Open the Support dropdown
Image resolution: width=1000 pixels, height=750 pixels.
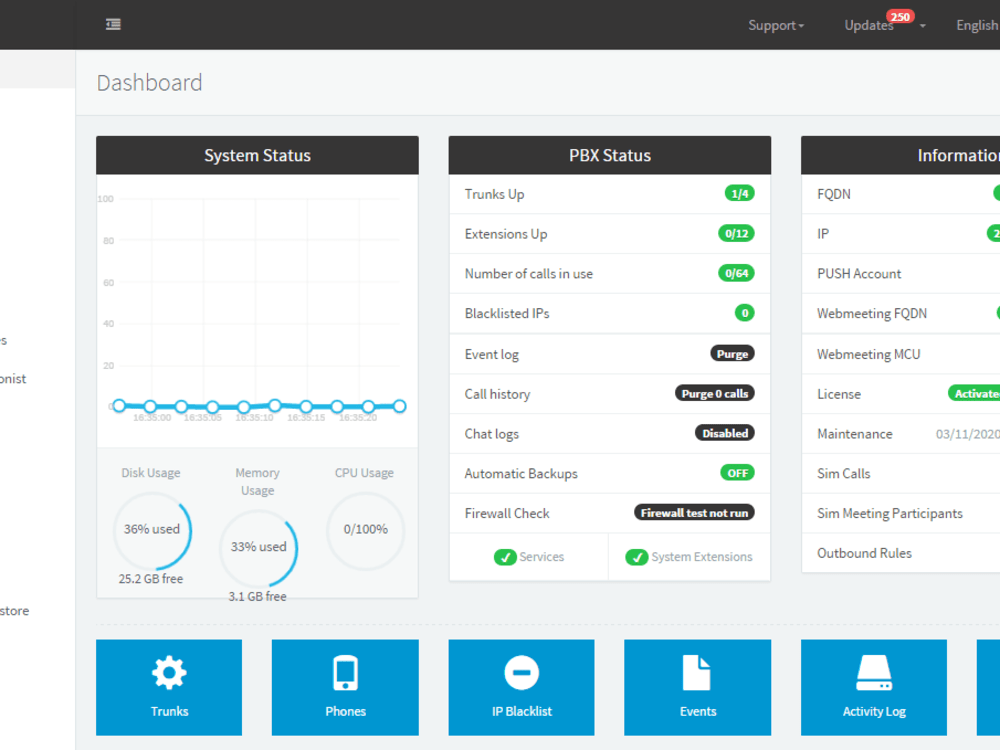coord(775,25)
